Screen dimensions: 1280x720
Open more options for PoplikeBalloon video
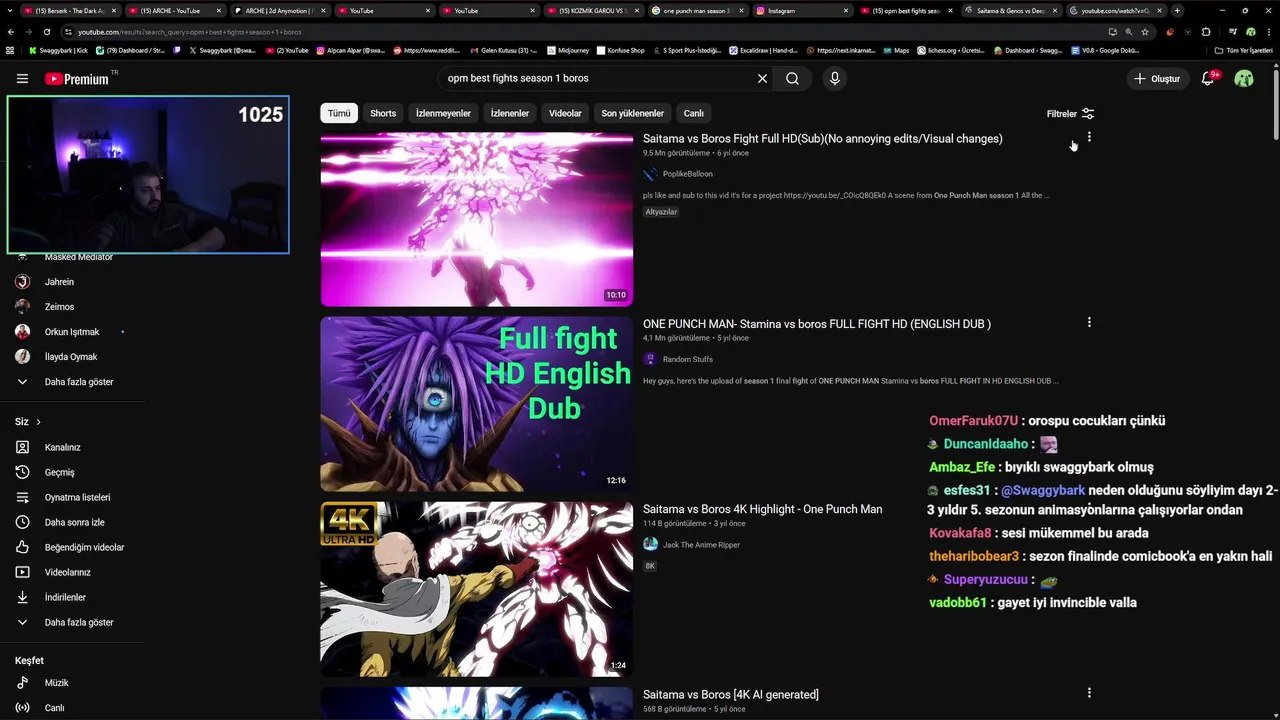click(1089, 138)
